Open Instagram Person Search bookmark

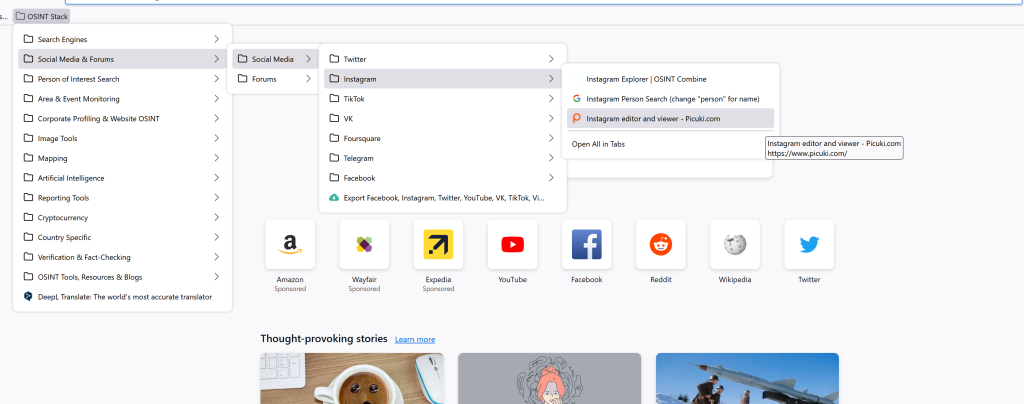(670, 99)
